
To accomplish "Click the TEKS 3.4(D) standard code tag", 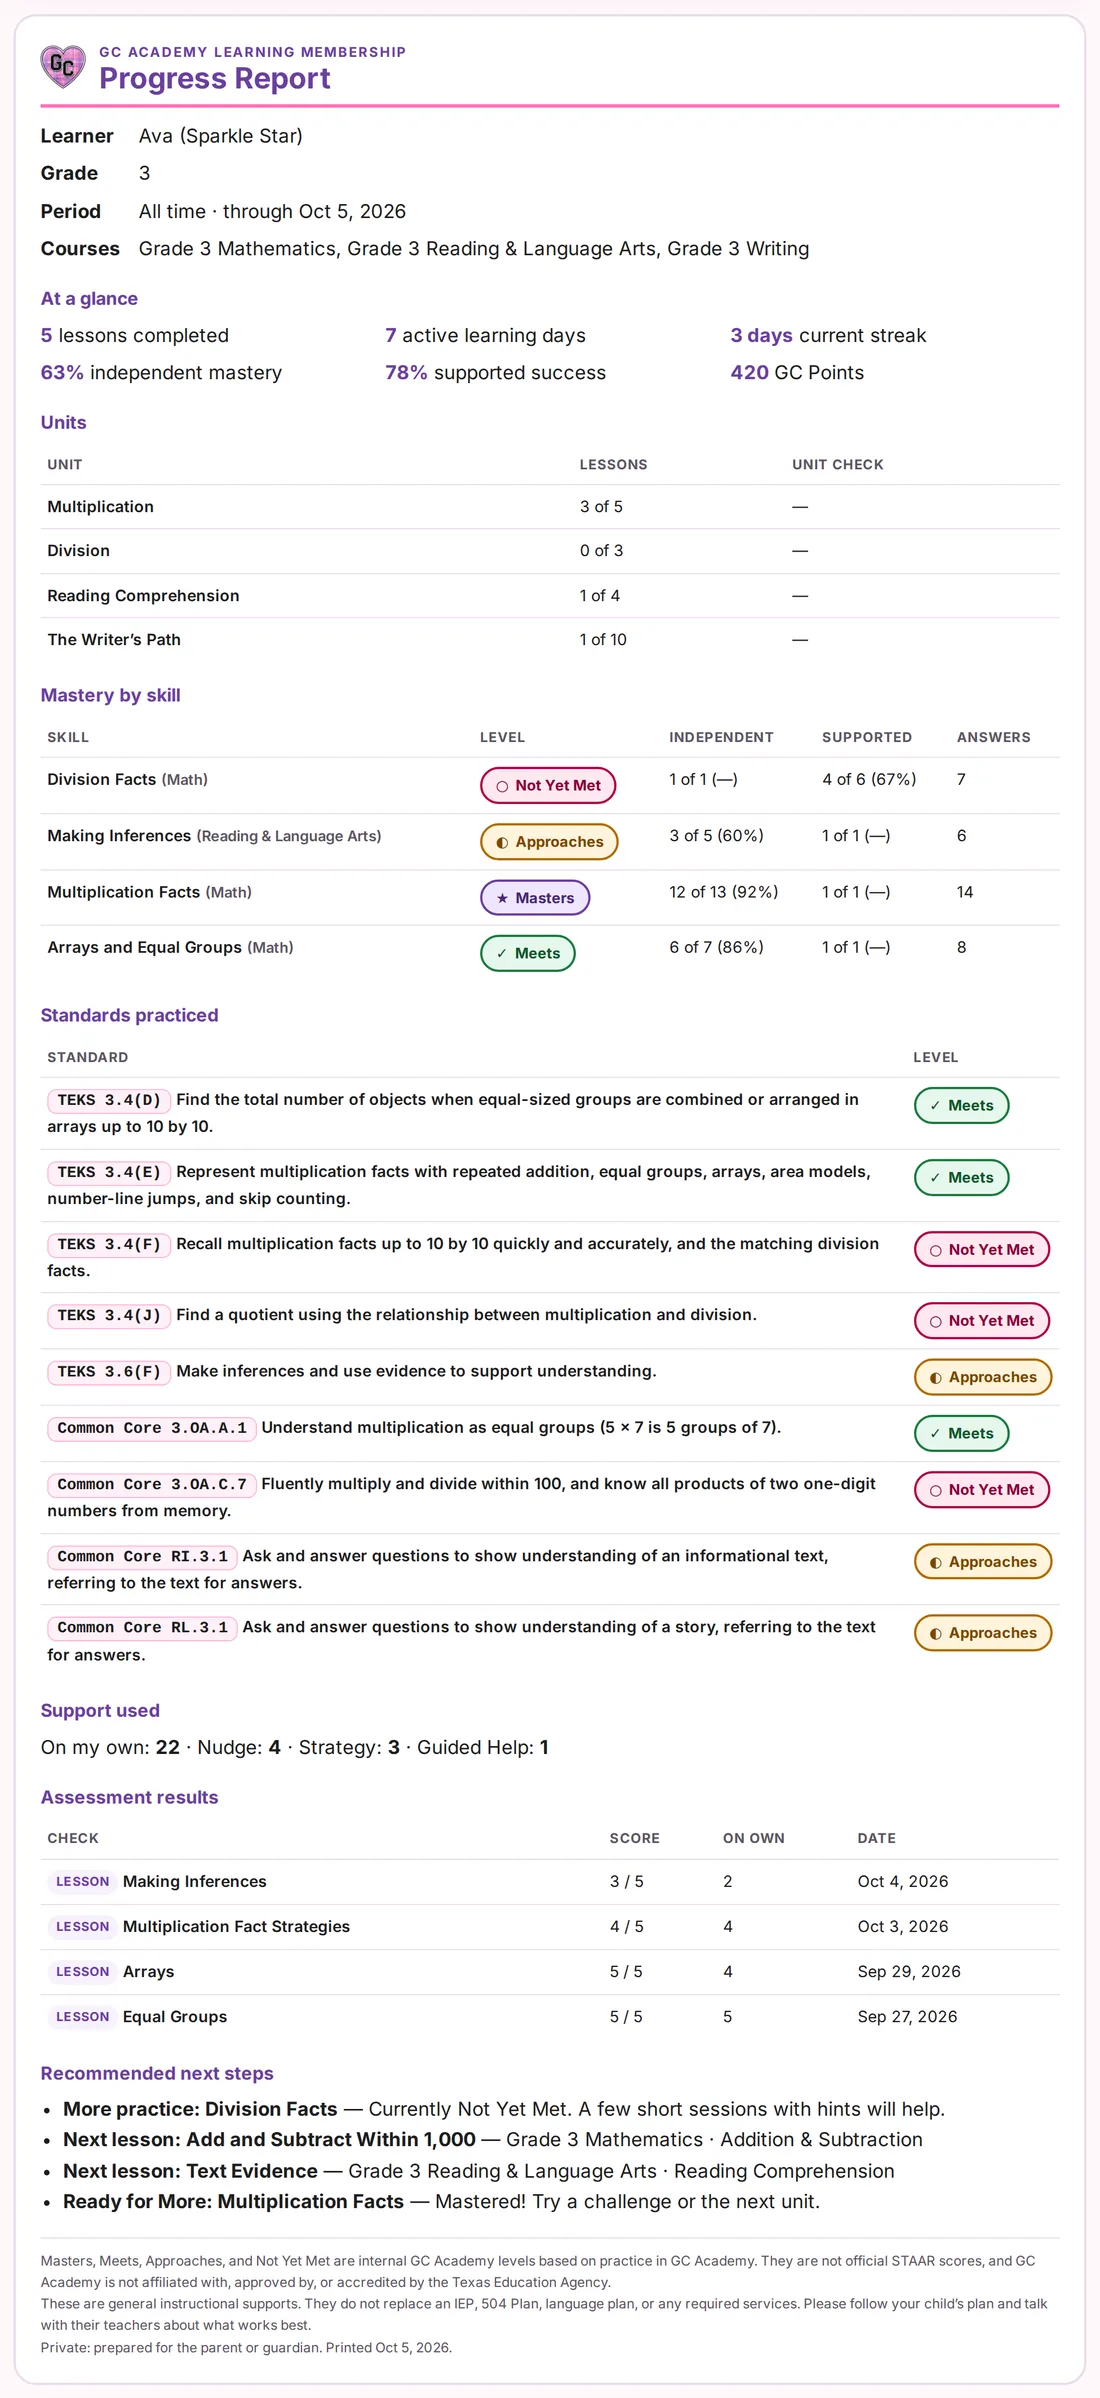I will pos(109,1100).
